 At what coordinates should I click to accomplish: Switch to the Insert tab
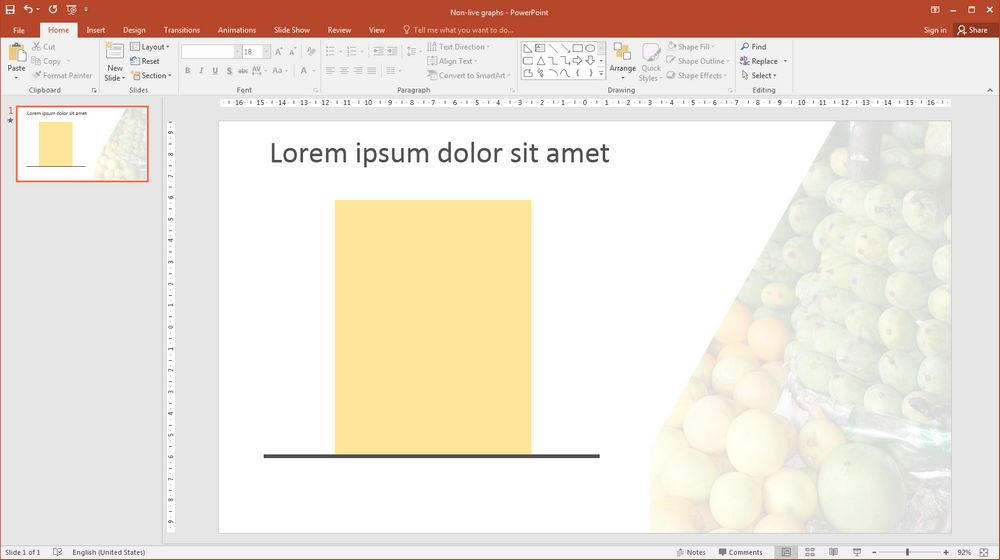96,30
